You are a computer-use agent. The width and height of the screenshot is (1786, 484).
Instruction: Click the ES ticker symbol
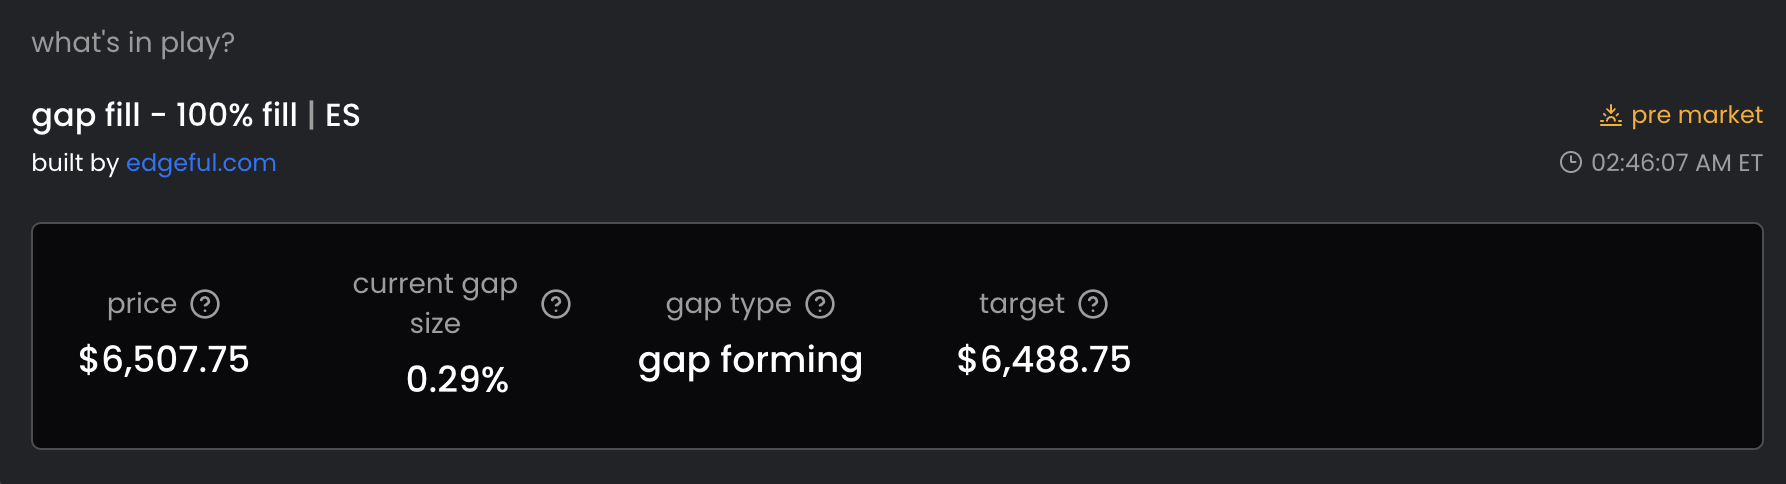click(343, 116)
